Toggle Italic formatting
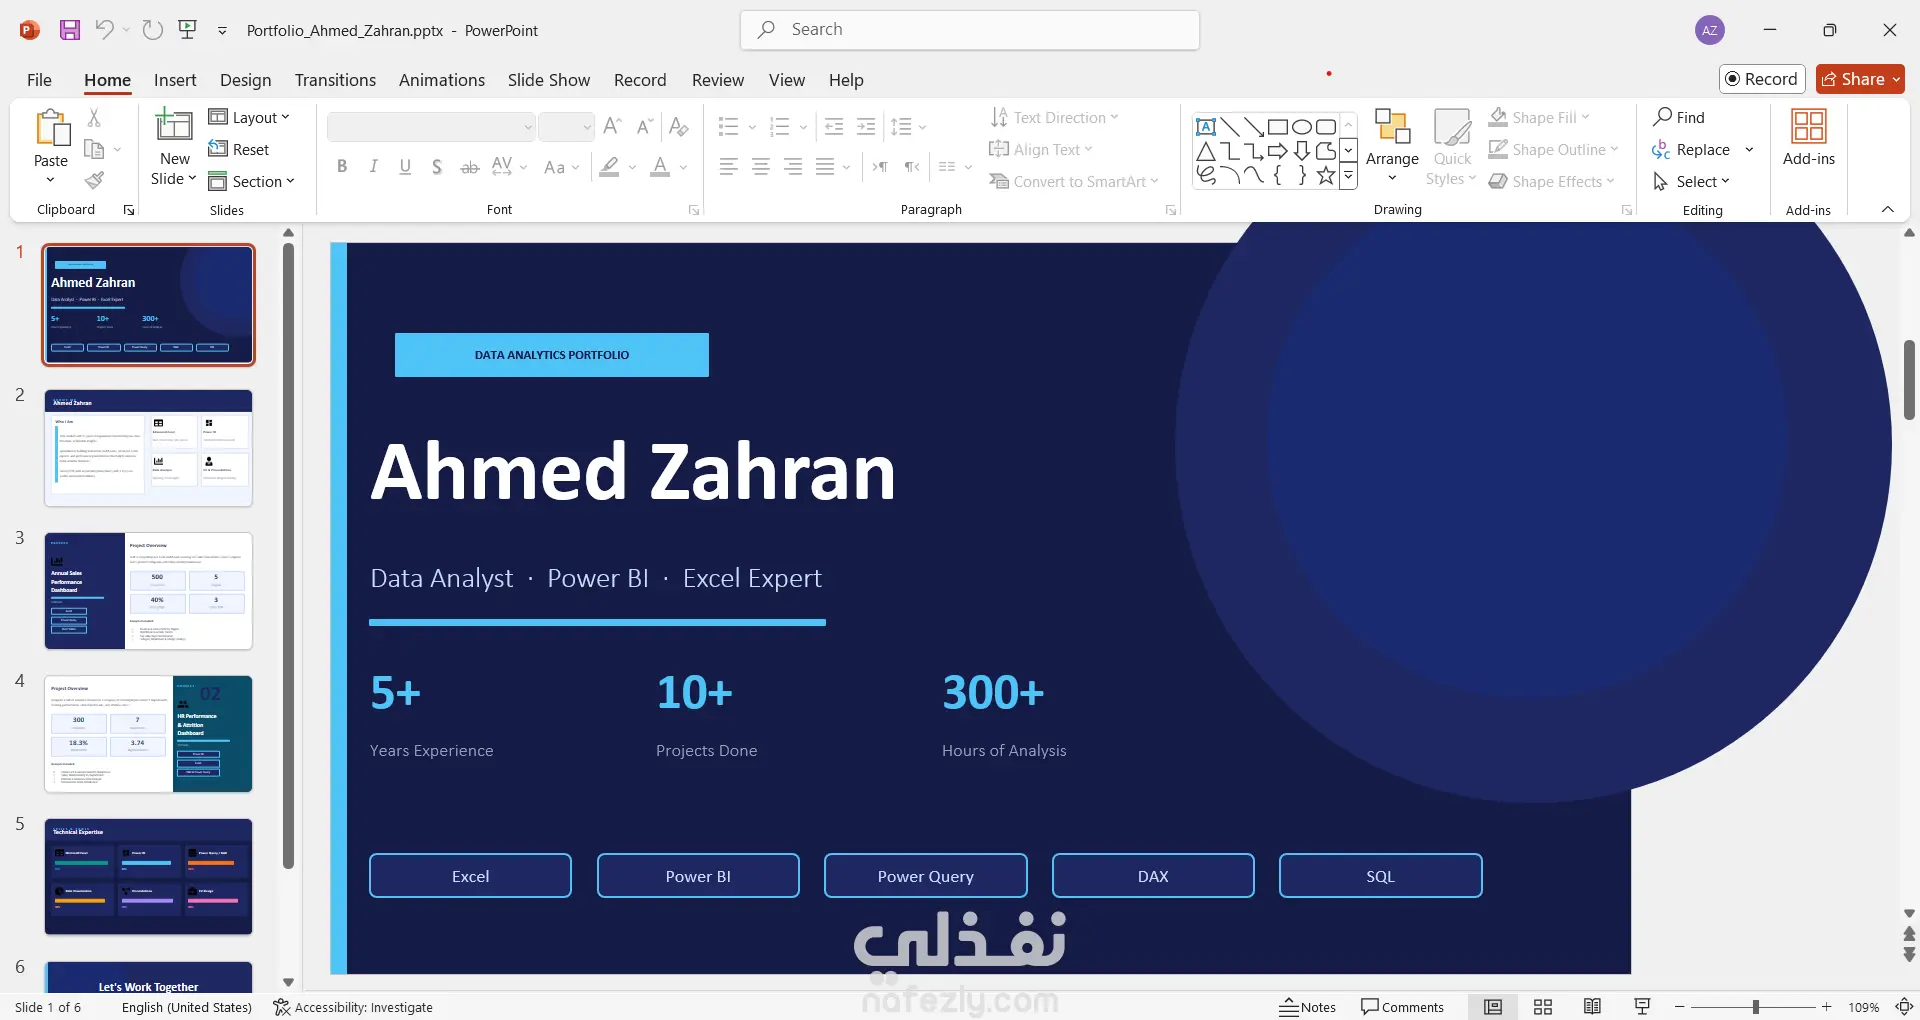The height and width of the screenshot is (1020, 1920). 373,167
